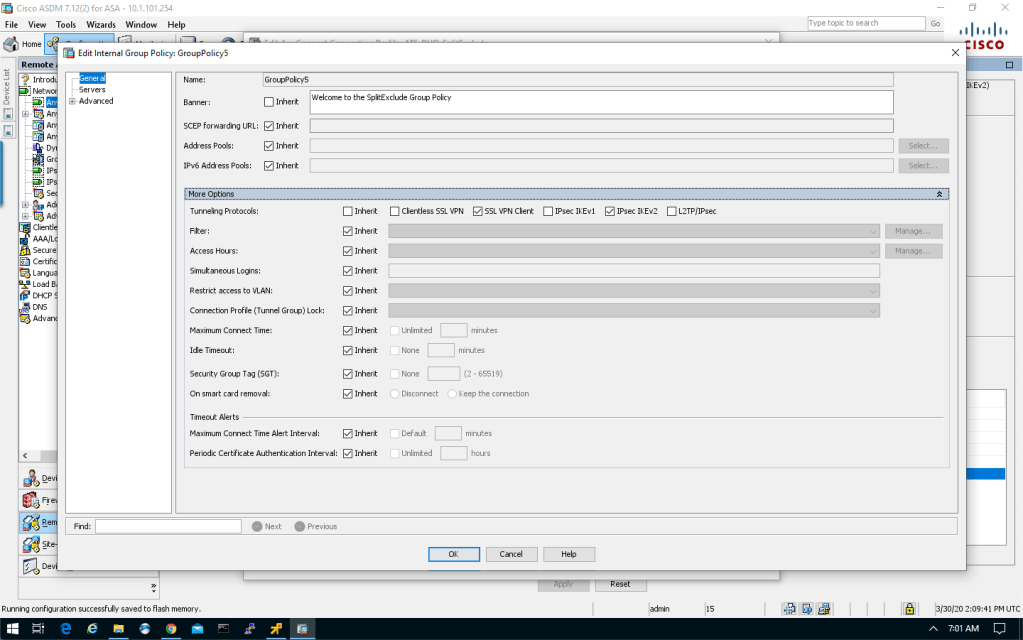Open the Tools menu

click(x=66, y=24)
